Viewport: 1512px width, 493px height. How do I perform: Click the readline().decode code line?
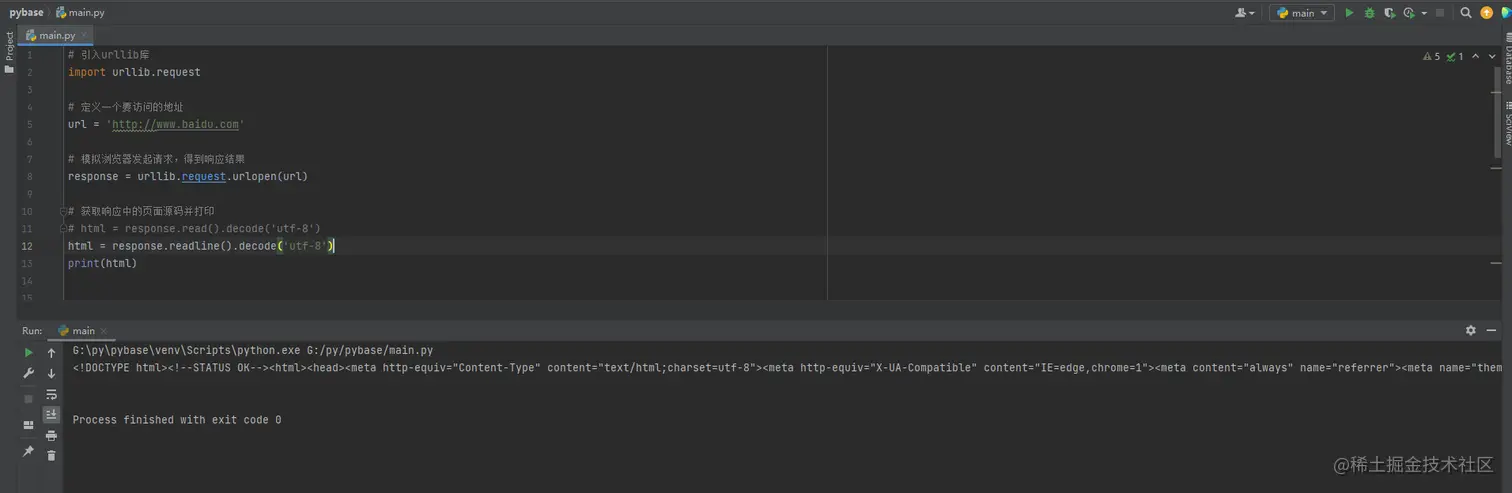tap(201, 246)
